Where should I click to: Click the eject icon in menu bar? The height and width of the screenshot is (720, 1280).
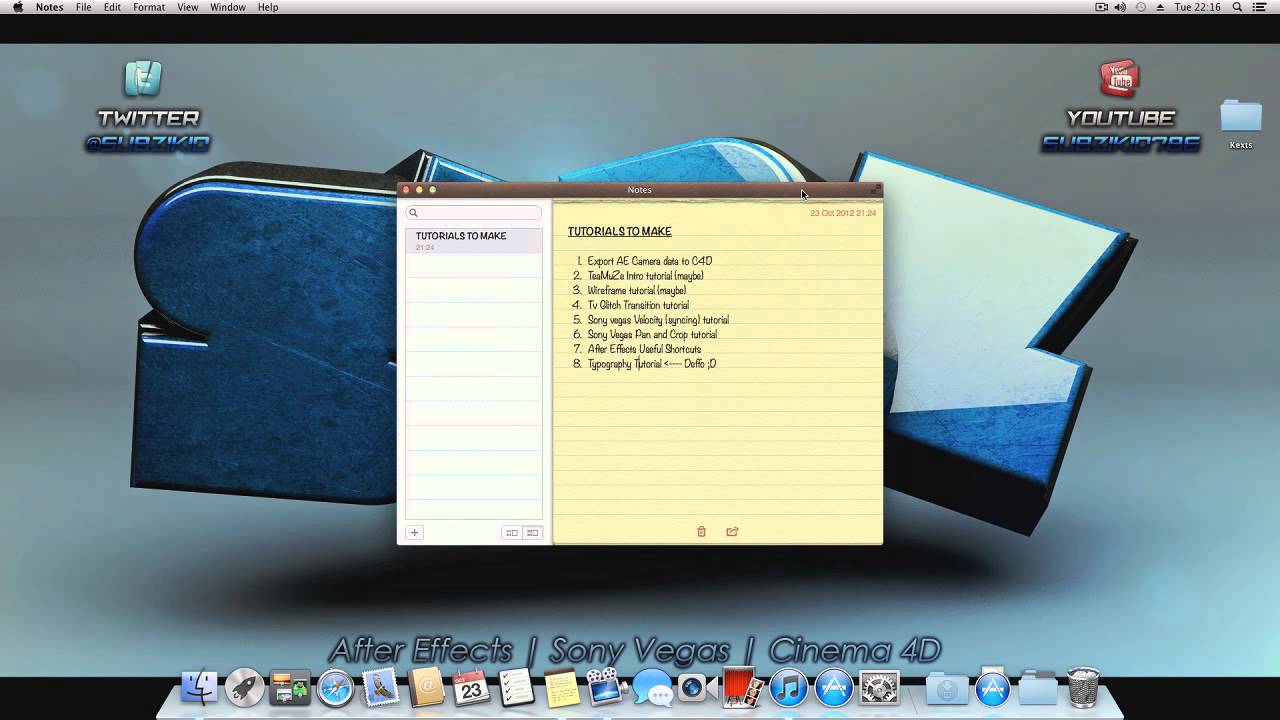tap(1160, 7)
